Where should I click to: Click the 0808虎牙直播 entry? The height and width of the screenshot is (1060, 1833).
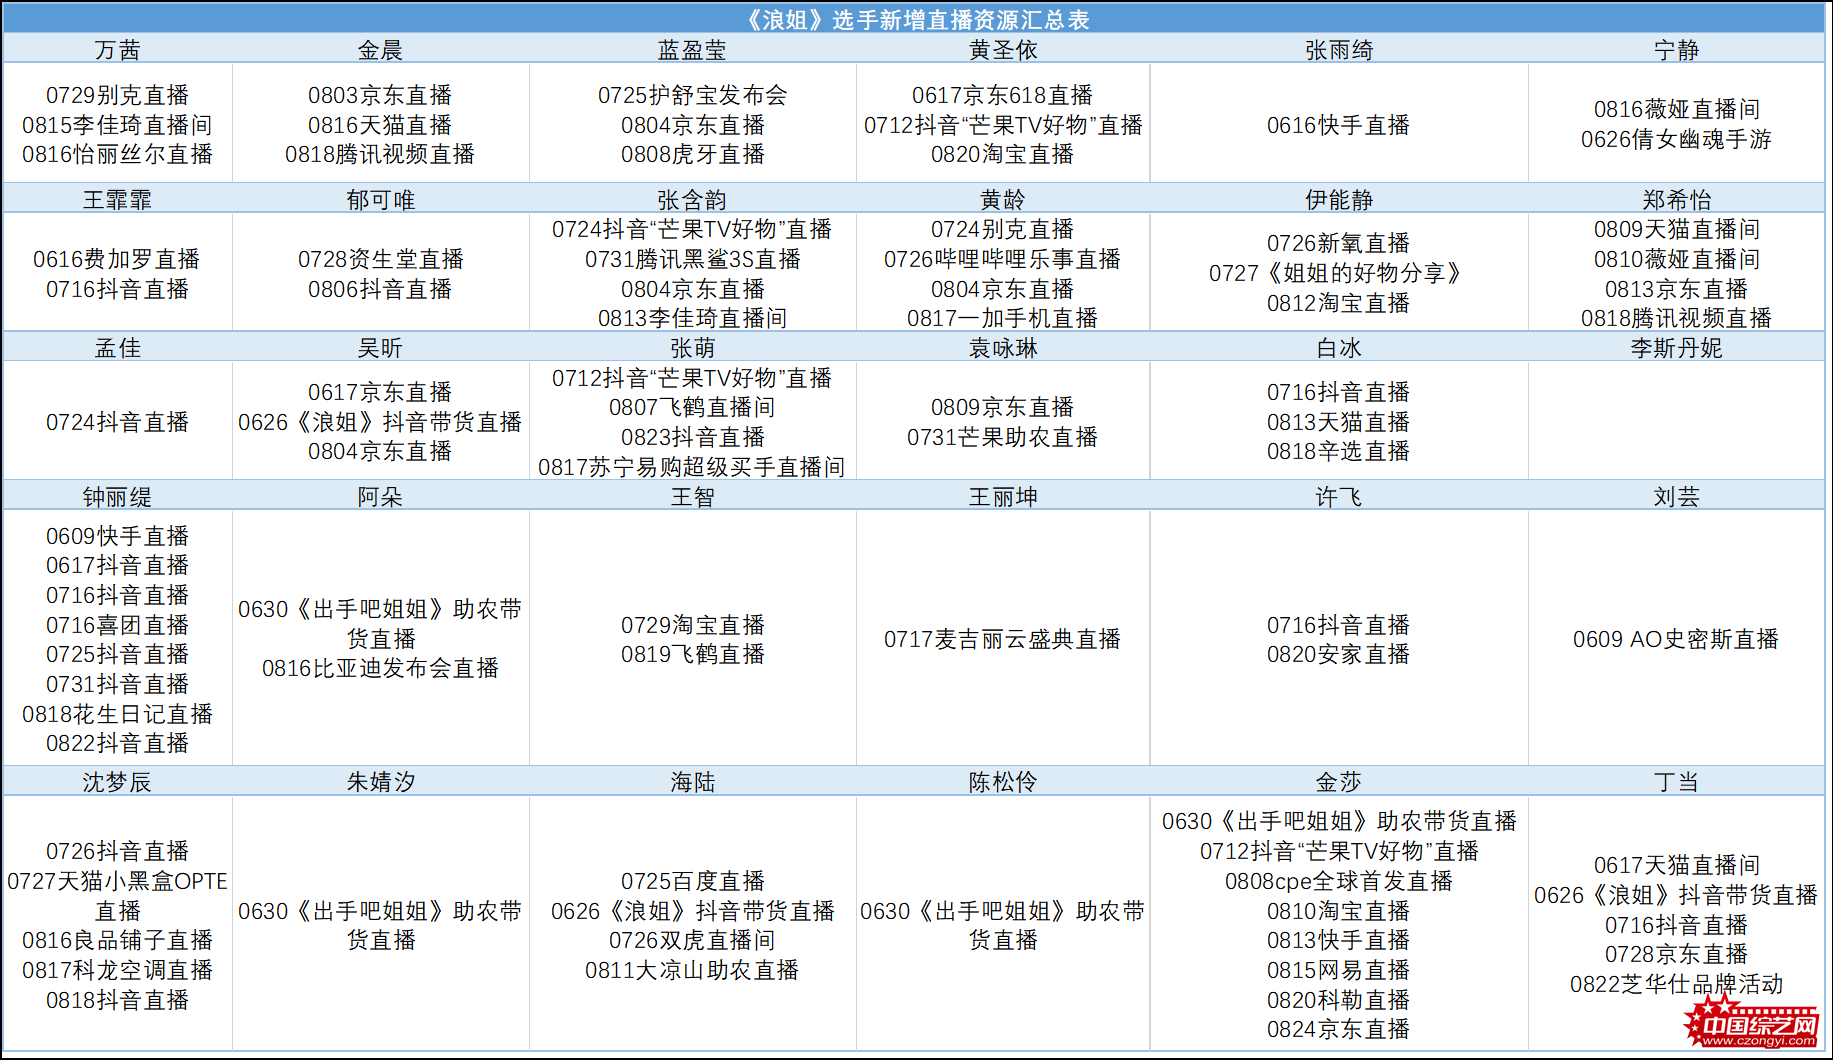click(x=692, y=154)
